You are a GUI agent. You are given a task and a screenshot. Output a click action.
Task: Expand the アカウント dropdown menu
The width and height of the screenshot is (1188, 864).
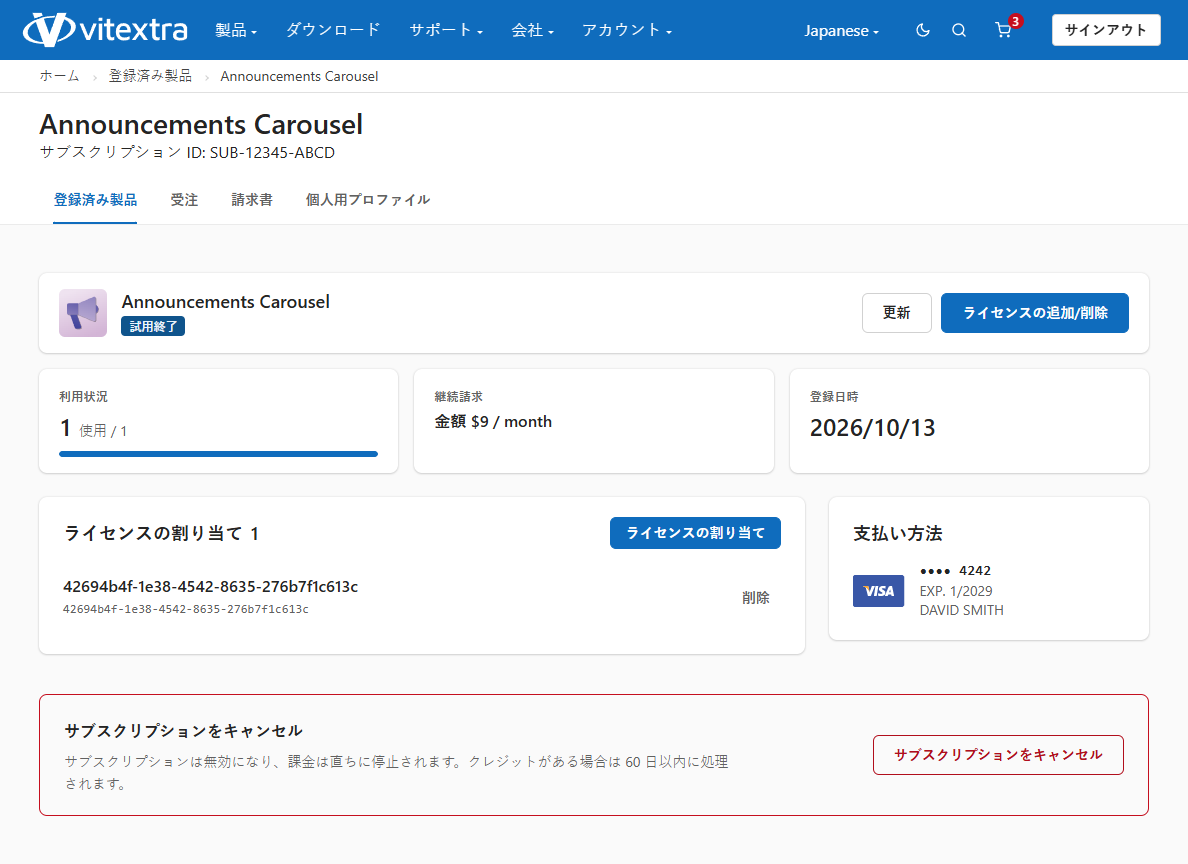[627, 30]
